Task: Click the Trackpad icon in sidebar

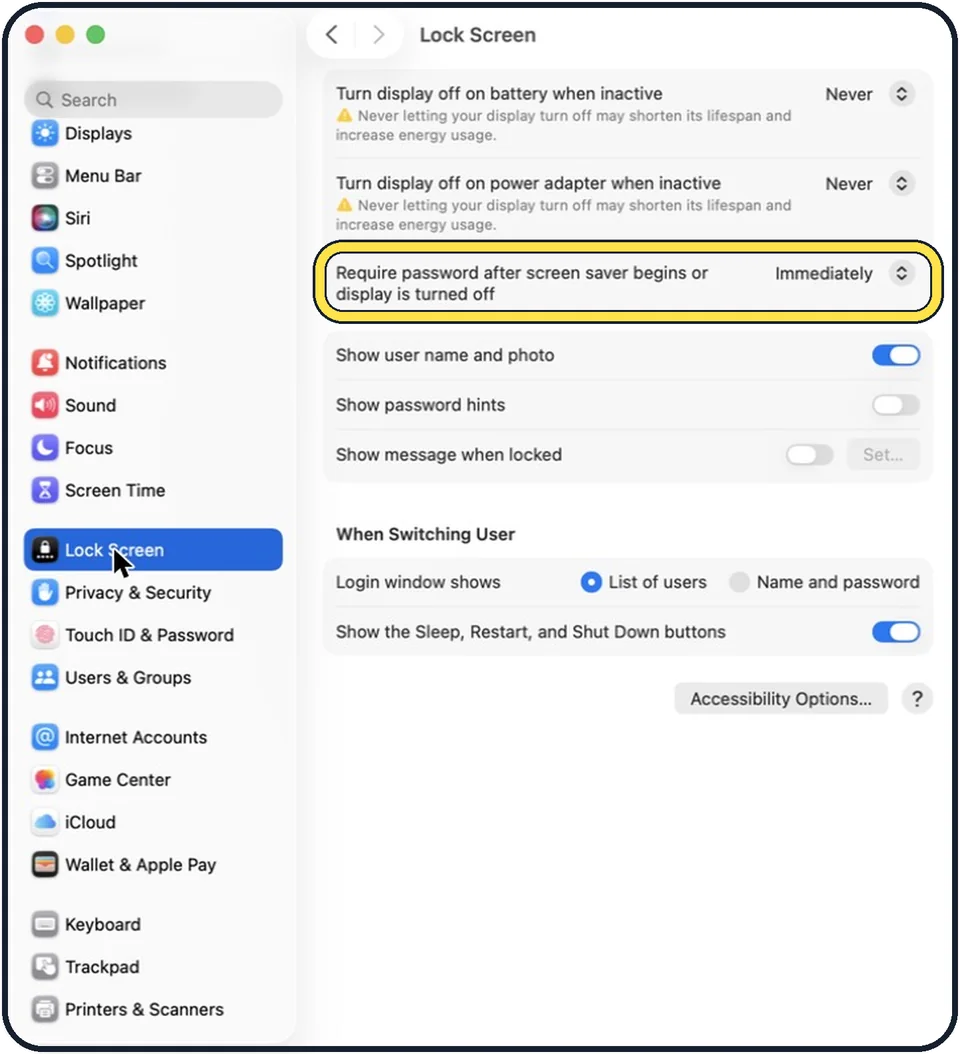Action: click(x=45, y=967)
